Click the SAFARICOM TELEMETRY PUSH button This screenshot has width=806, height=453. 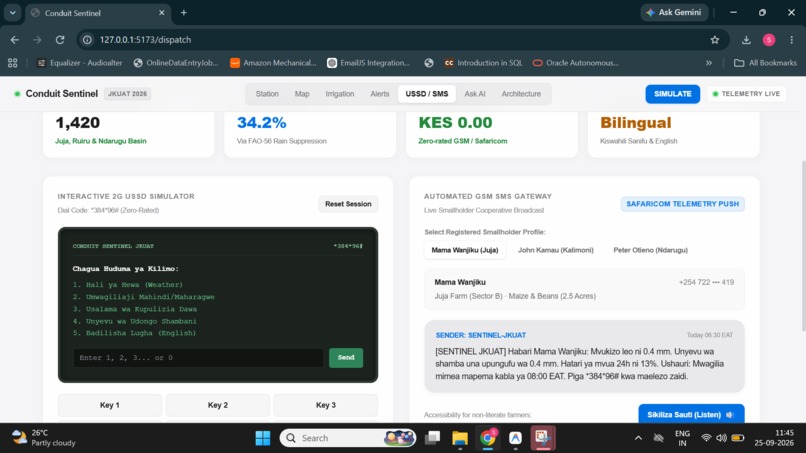(682, 204)
